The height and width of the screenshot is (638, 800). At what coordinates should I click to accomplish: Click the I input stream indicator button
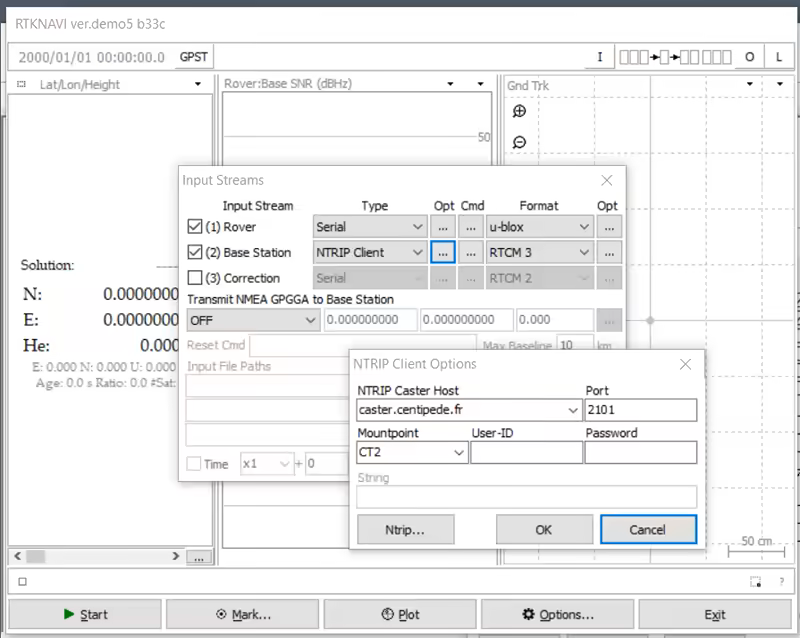(x=600, y=57)
